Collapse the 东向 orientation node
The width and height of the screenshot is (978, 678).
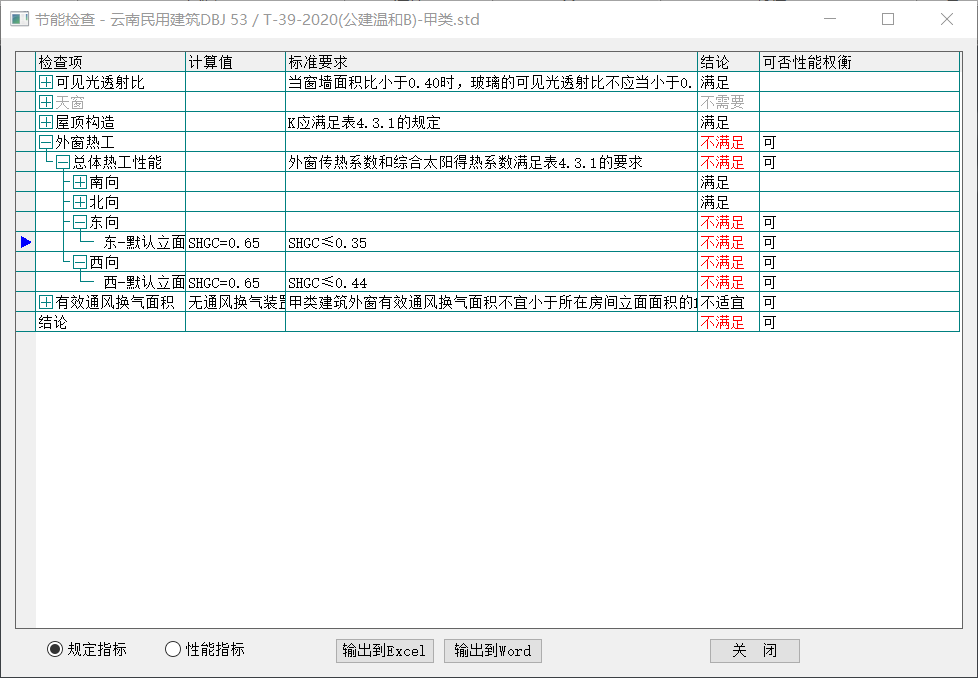(x=80, y=222)
